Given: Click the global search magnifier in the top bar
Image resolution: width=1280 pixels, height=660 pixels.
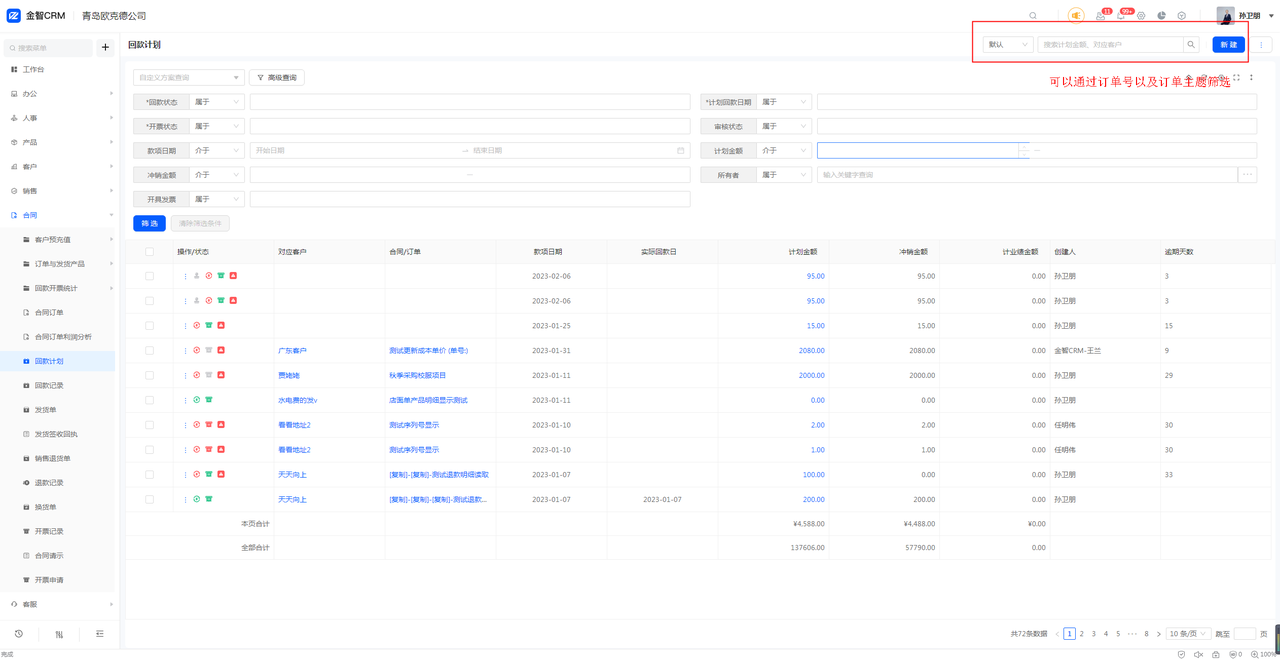Looking at the screenshot, I should [x=1033, y=16].
